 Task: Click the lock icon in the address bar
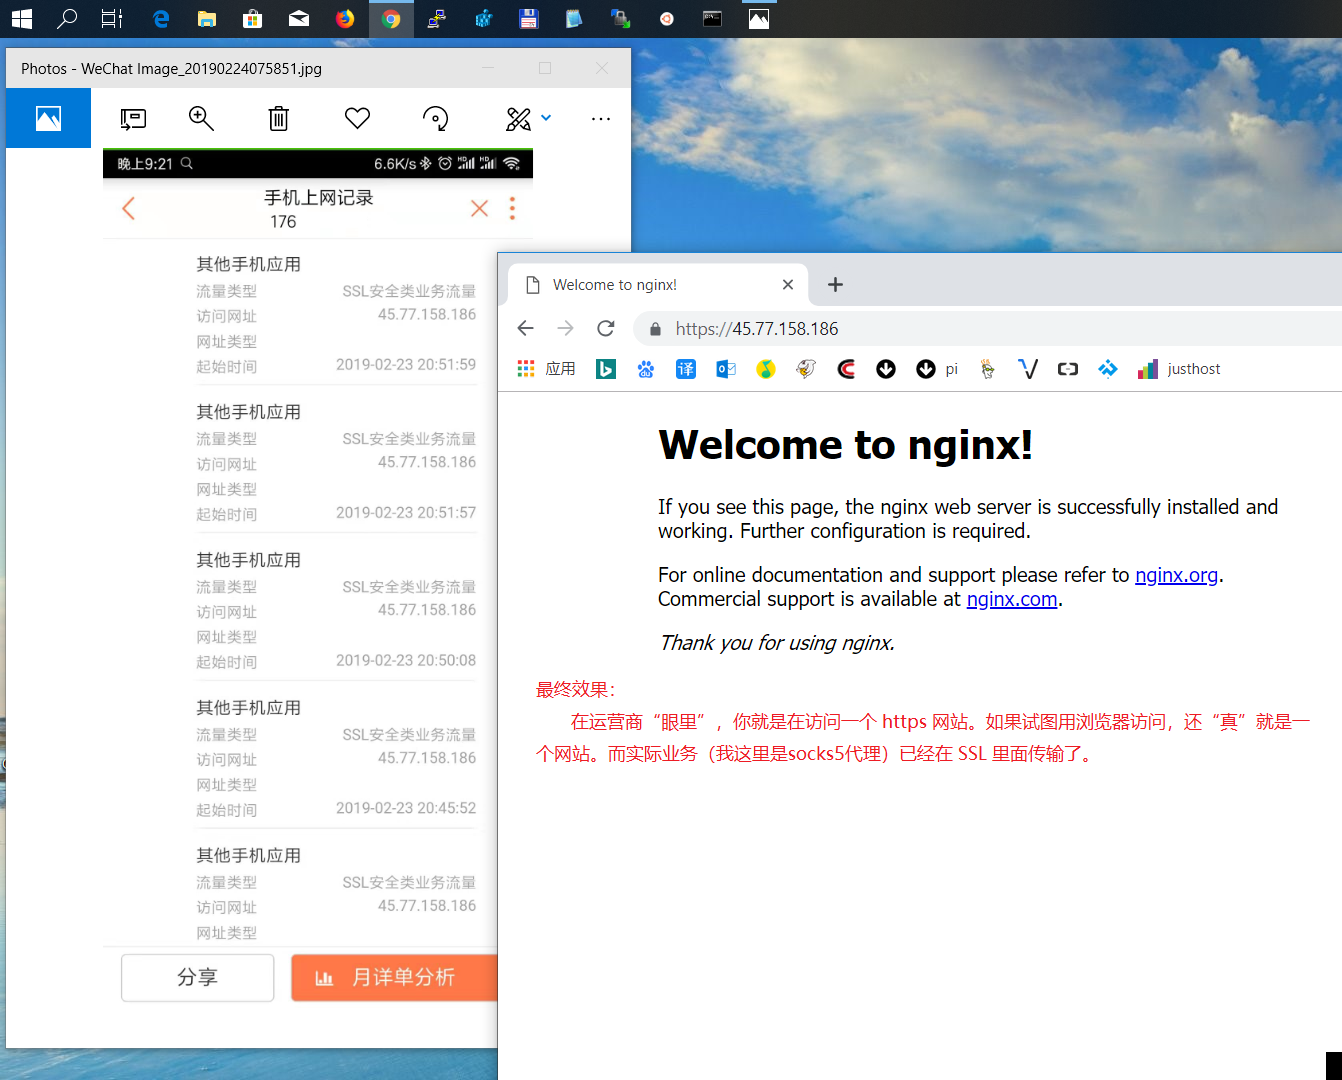coord(655,329)
